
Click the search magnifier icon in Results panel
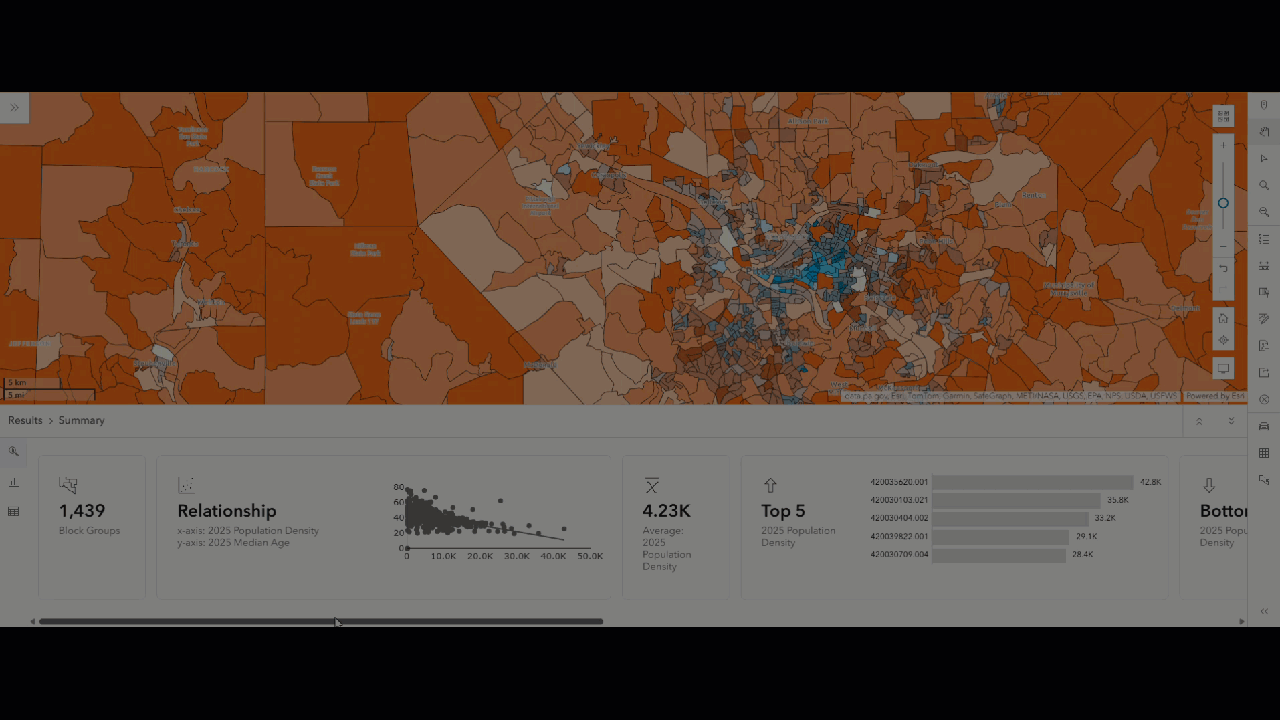click(x=14, y=451)
